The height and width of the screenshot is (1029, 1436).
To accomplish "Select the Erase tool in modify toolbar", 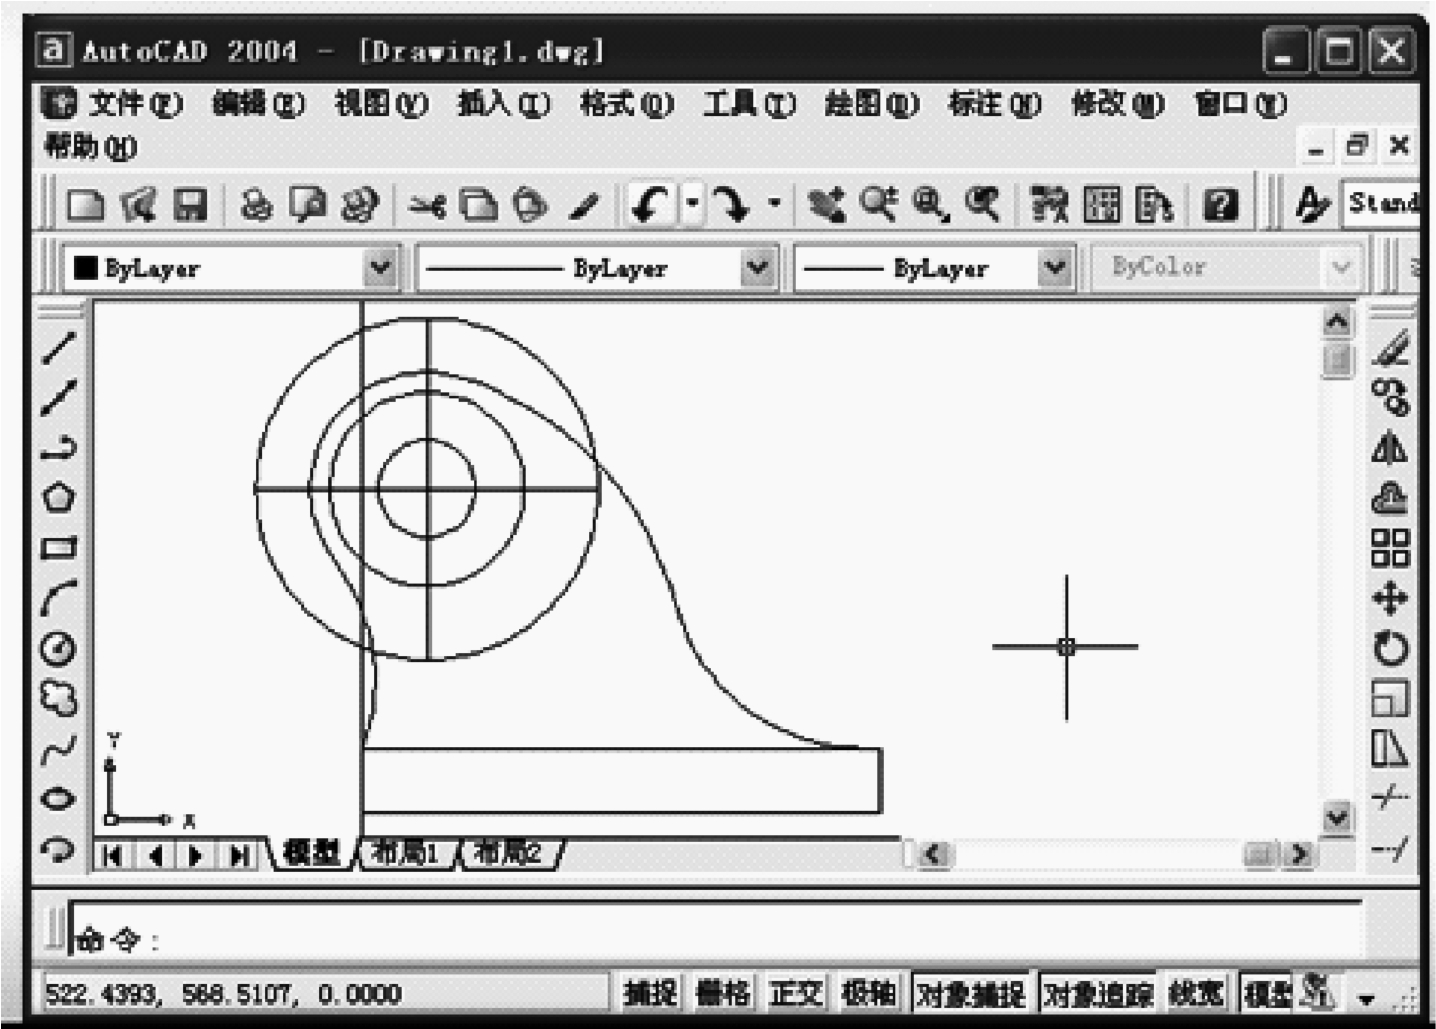I will point(1391,347).
